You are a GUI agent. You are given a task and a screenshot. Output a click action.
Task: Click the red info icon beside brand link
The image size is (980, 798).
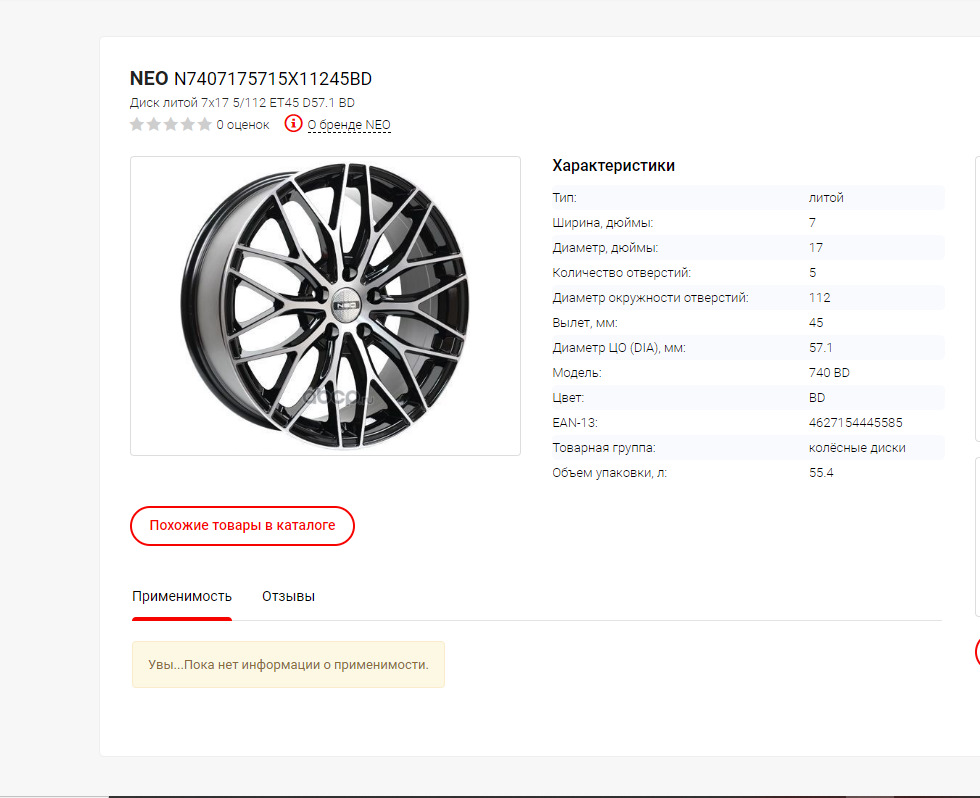pyautogui.click(x=293, y=124)
